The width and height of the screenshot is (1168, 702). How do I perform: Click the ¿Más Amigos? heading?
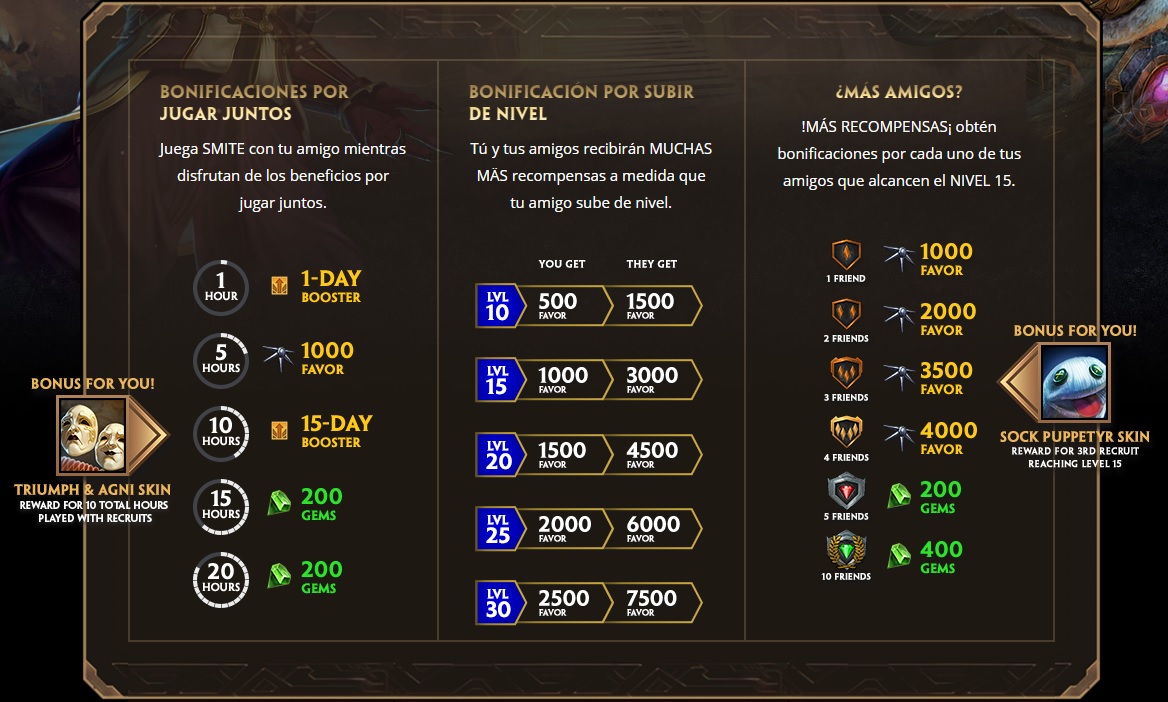coord(899,92)
